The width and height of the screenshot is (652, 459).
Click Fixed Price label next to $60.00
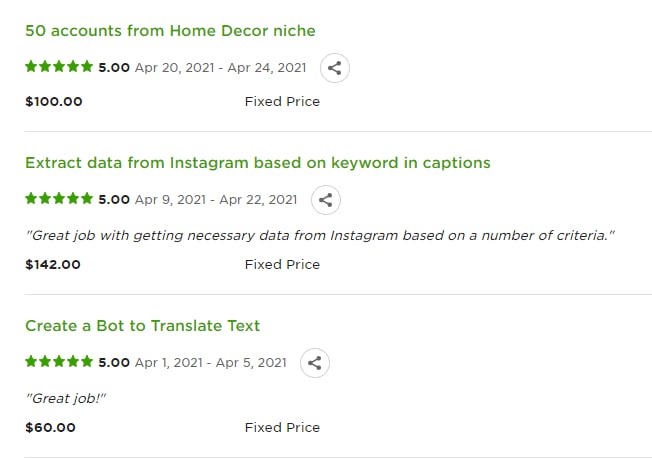pyautogui.click(x=282, y=427)
